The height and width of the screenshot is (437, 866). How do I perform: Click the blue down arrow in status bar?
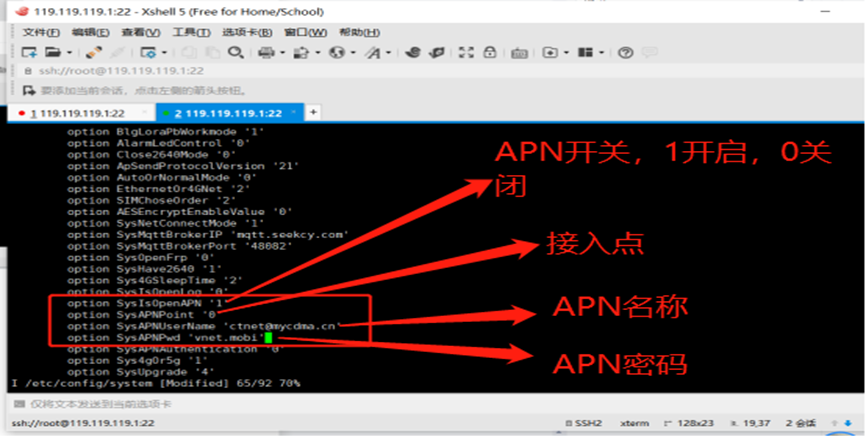point(848,423)
